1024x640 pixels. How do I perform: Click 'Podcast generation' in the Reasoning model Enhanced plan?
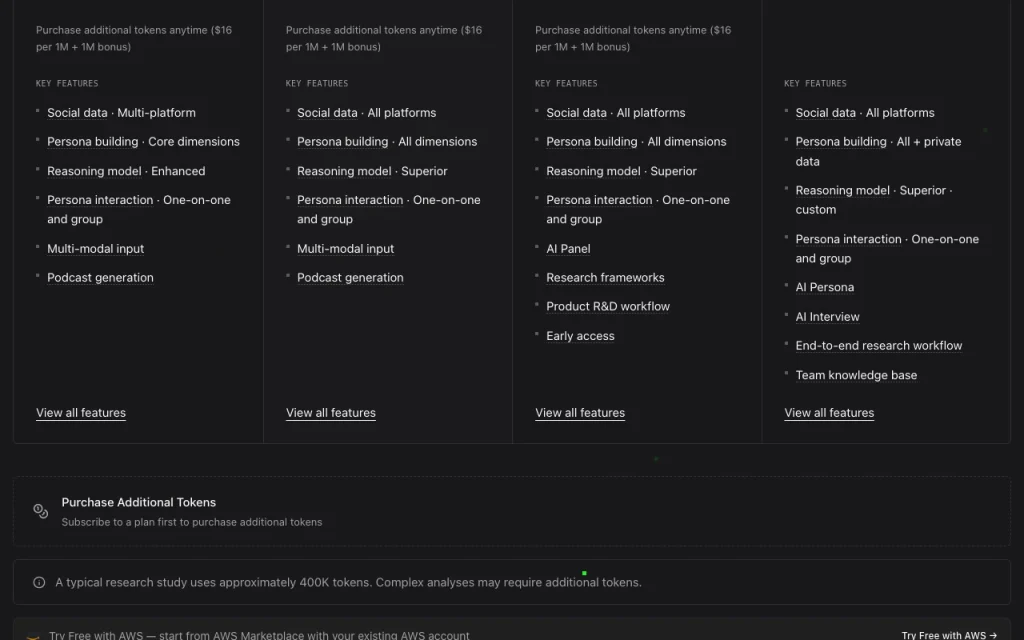click(100, 278)
